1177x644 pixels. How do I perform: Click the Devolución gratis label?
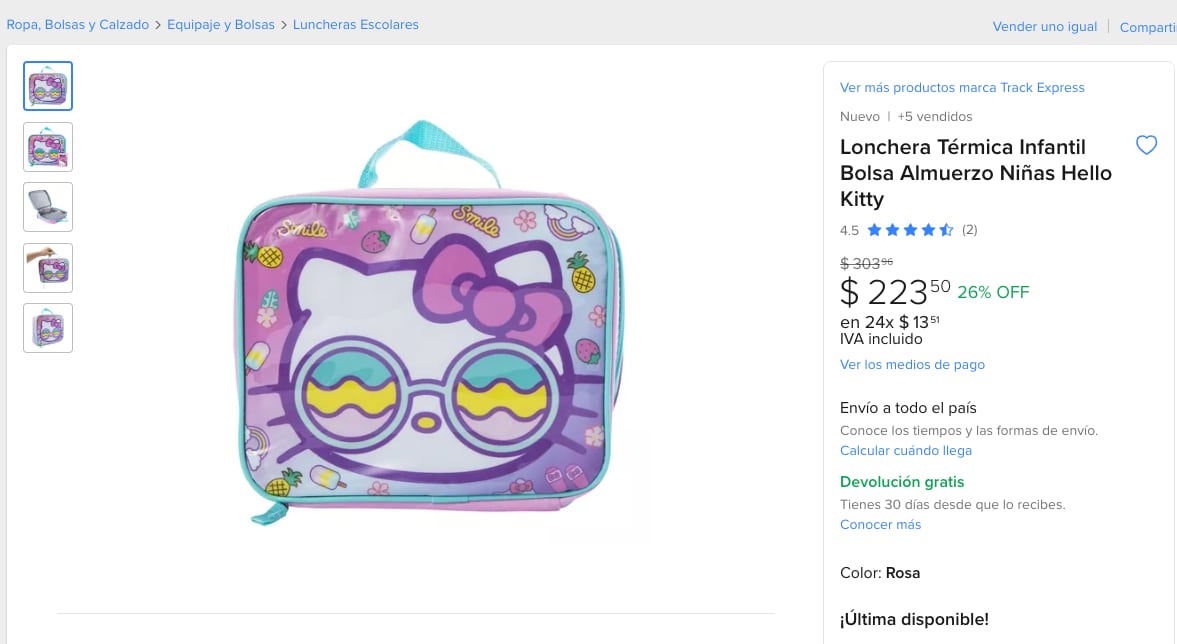click(902, 482)
